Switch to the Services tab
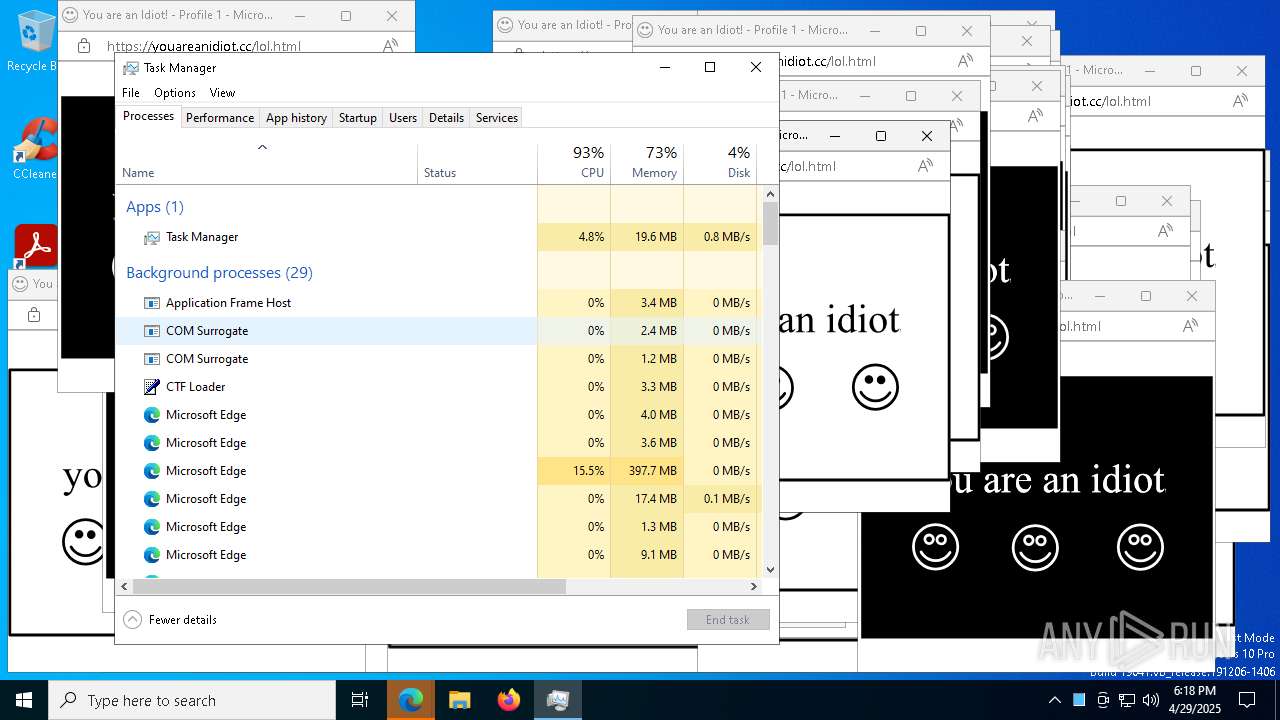 click(x=497, y=118)
